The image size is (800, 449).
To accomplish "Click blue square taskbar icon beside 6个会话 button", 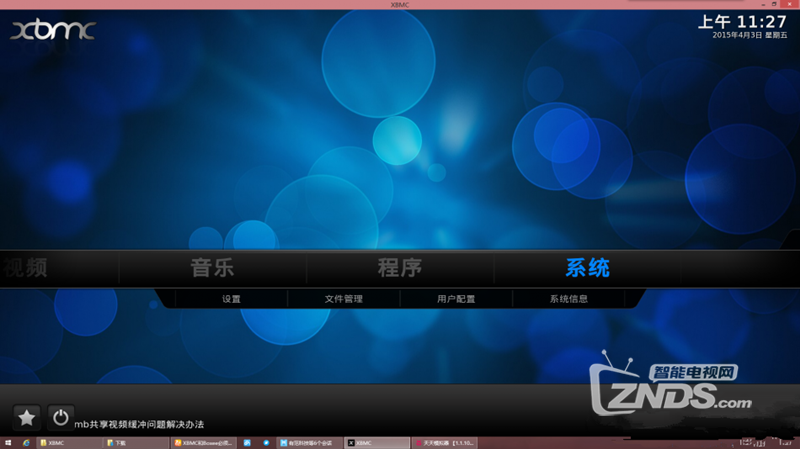I will [x=247, y=443].
